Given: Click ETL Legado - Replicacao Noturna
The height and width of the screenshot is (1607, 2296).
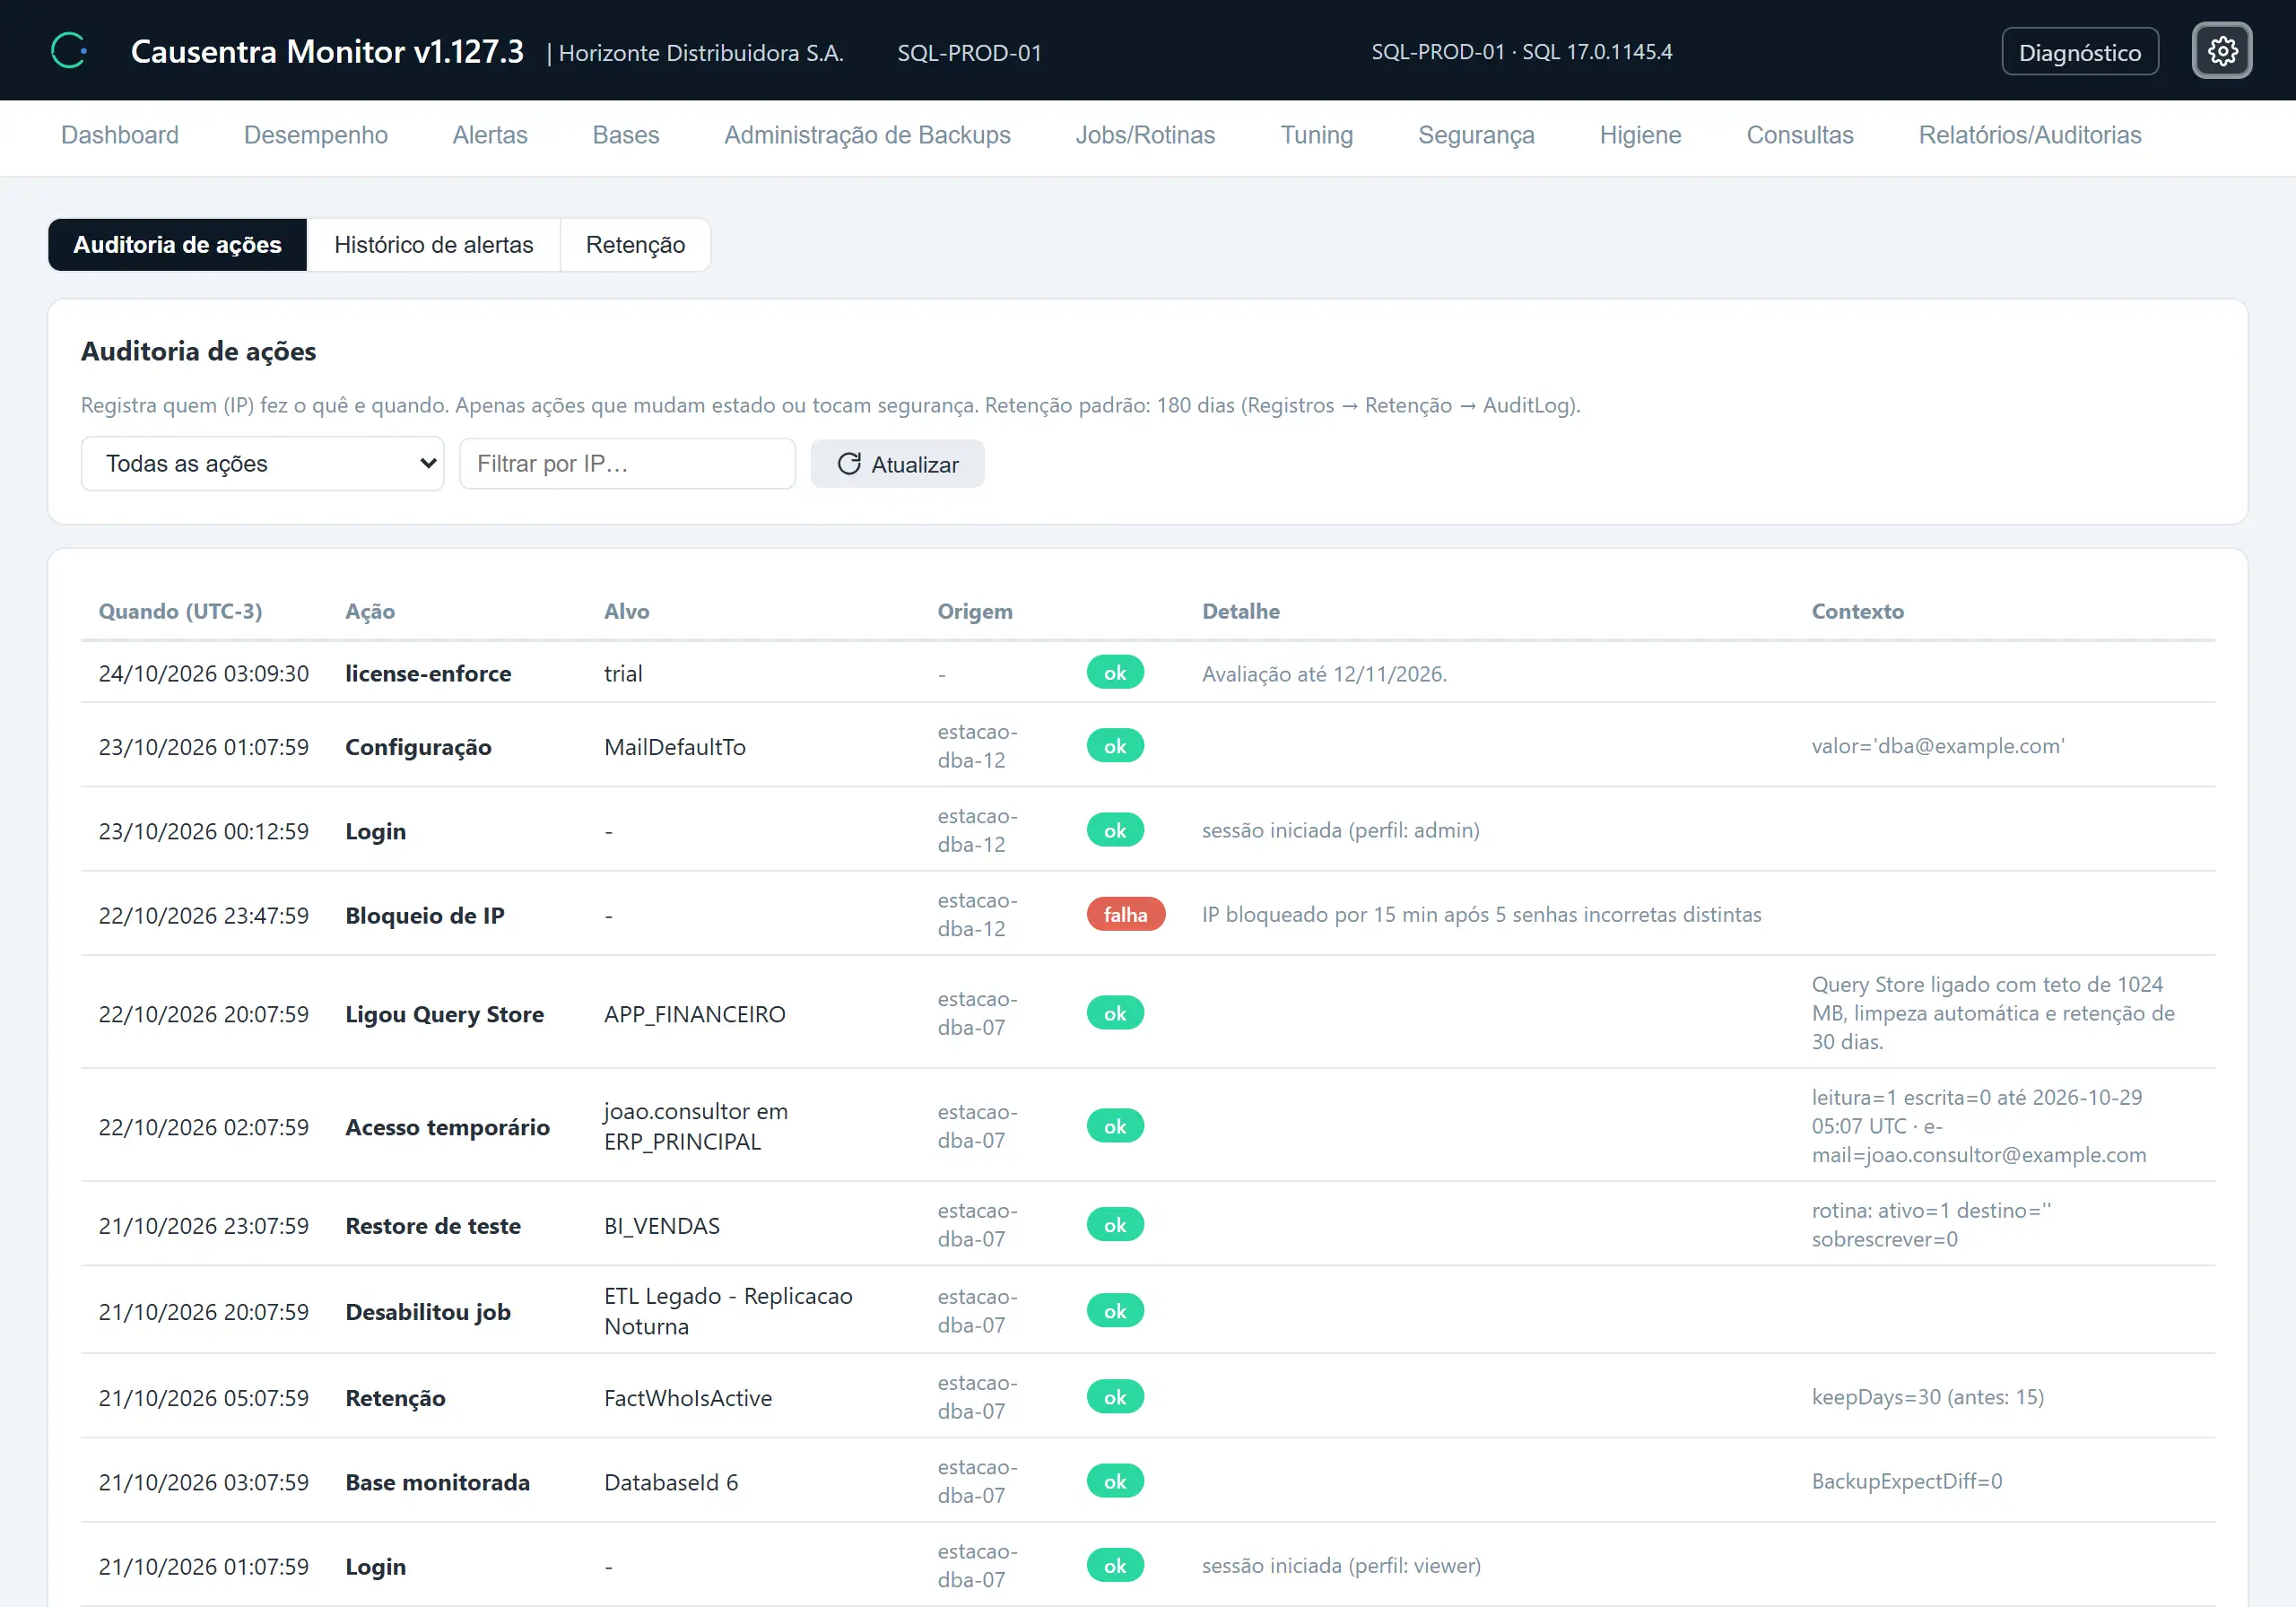Looking at the screenshot, I should coord(728,1311).
